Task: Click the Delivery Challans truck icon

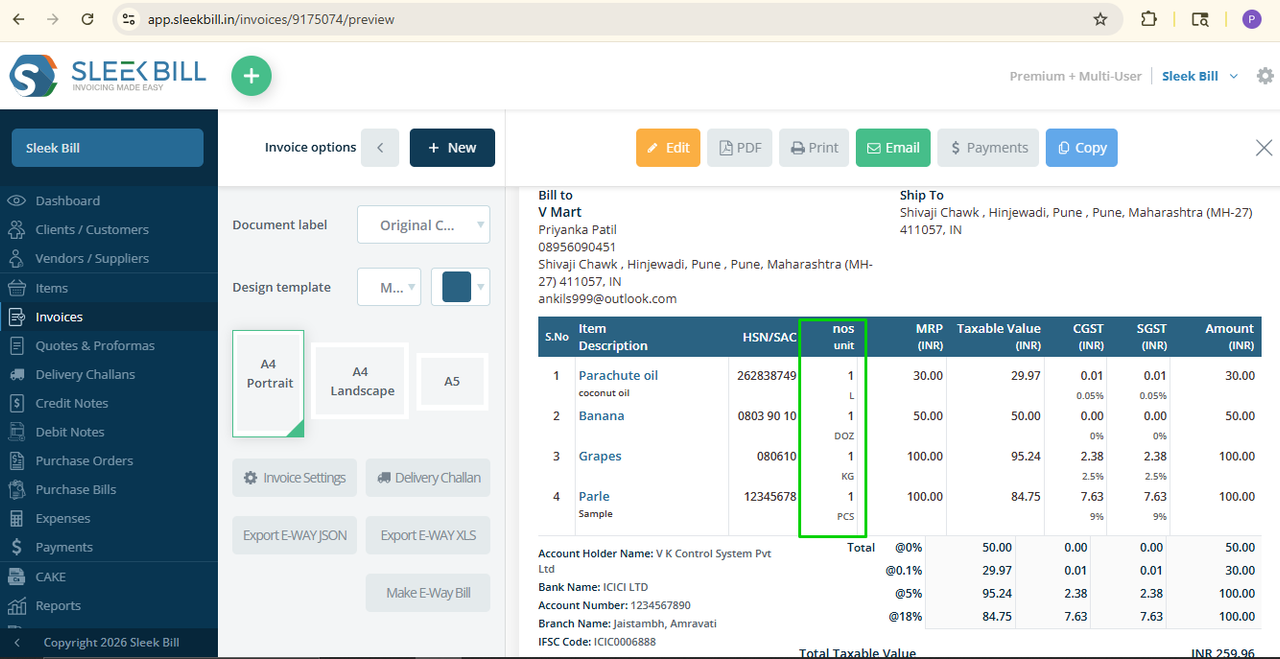Action: click(x=16, y=374)
